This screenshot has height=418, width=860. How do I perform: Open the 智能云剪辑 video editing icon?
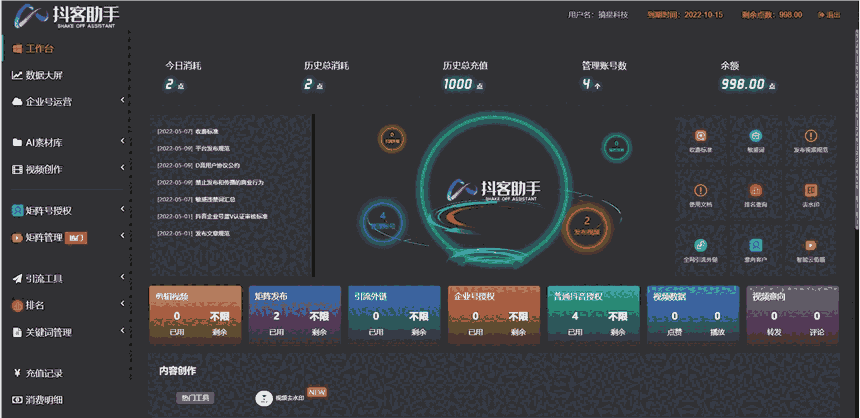coord(811,245)
